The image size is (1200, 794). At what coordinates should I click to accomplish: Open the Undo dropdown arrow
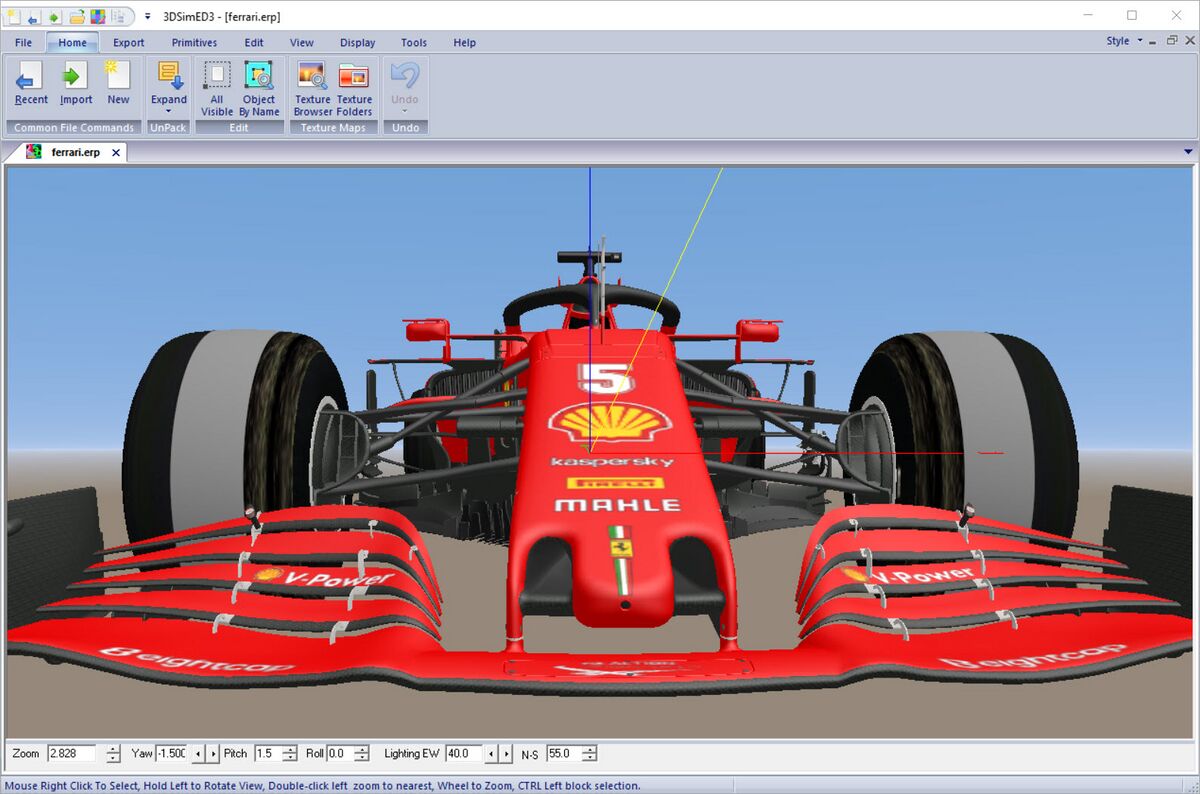[404, 109]
